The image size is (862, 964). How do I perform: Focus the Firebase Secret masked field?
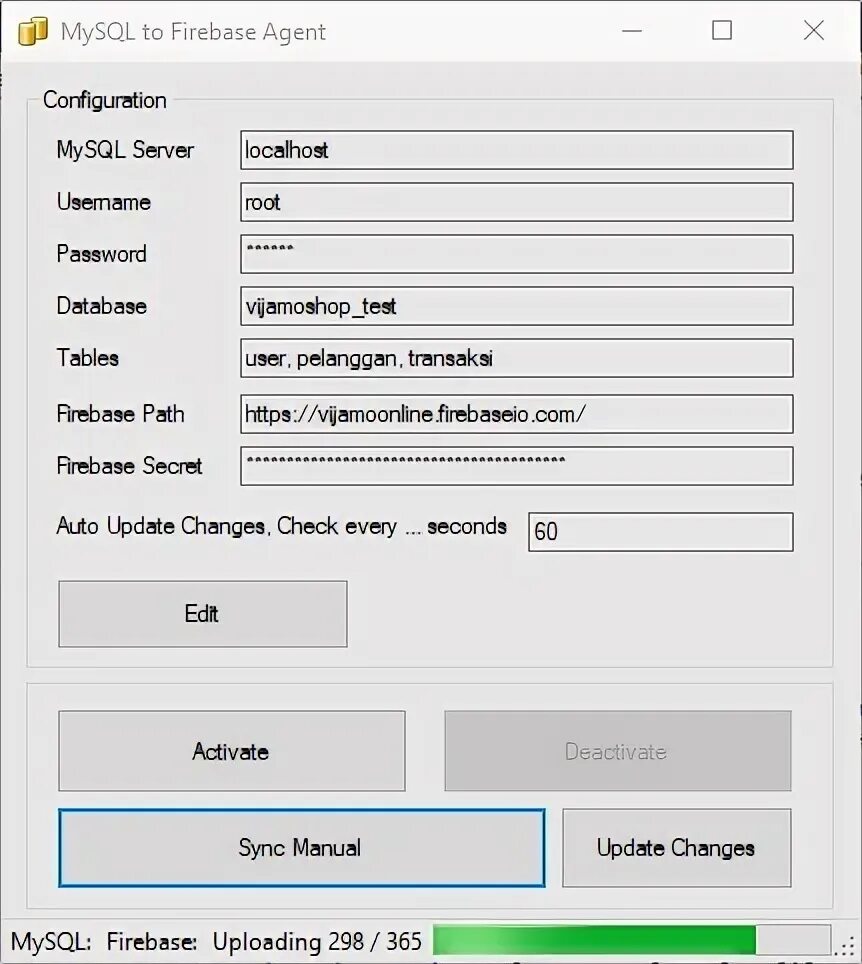click(516, 466)
